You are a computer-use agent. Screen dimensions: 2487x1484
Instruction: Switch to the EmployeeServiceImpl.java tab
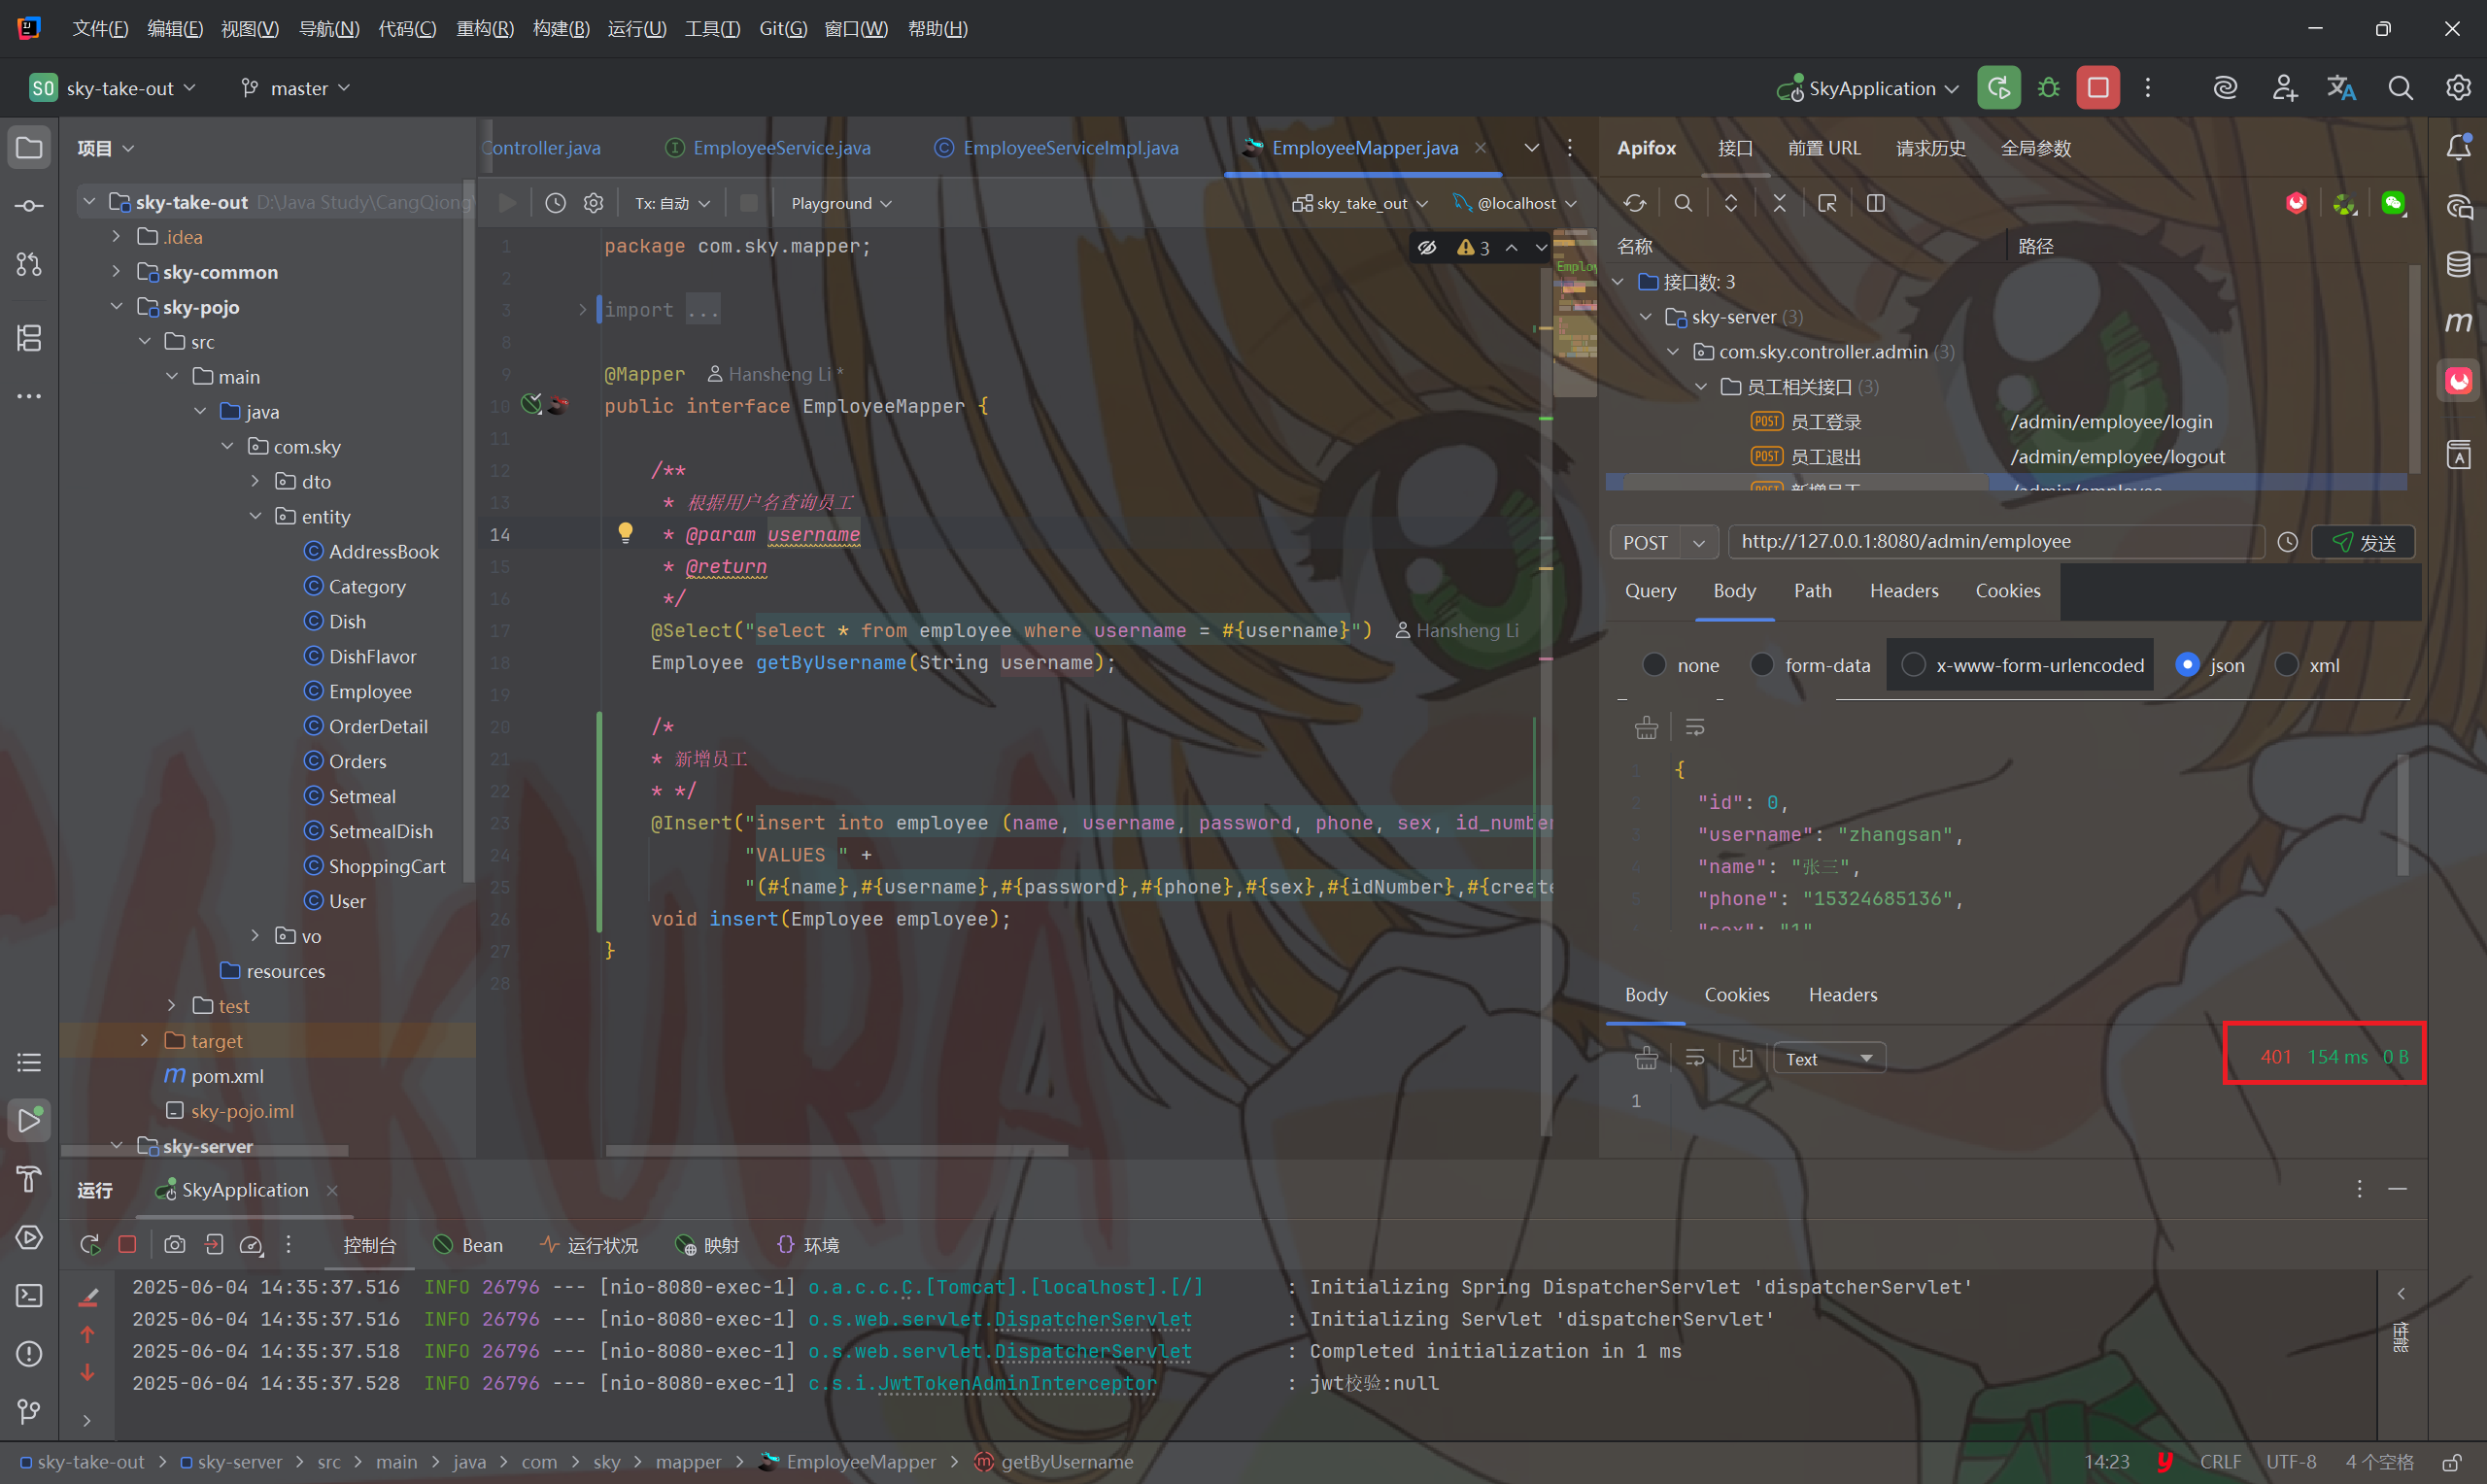(x=1069, y=148)
